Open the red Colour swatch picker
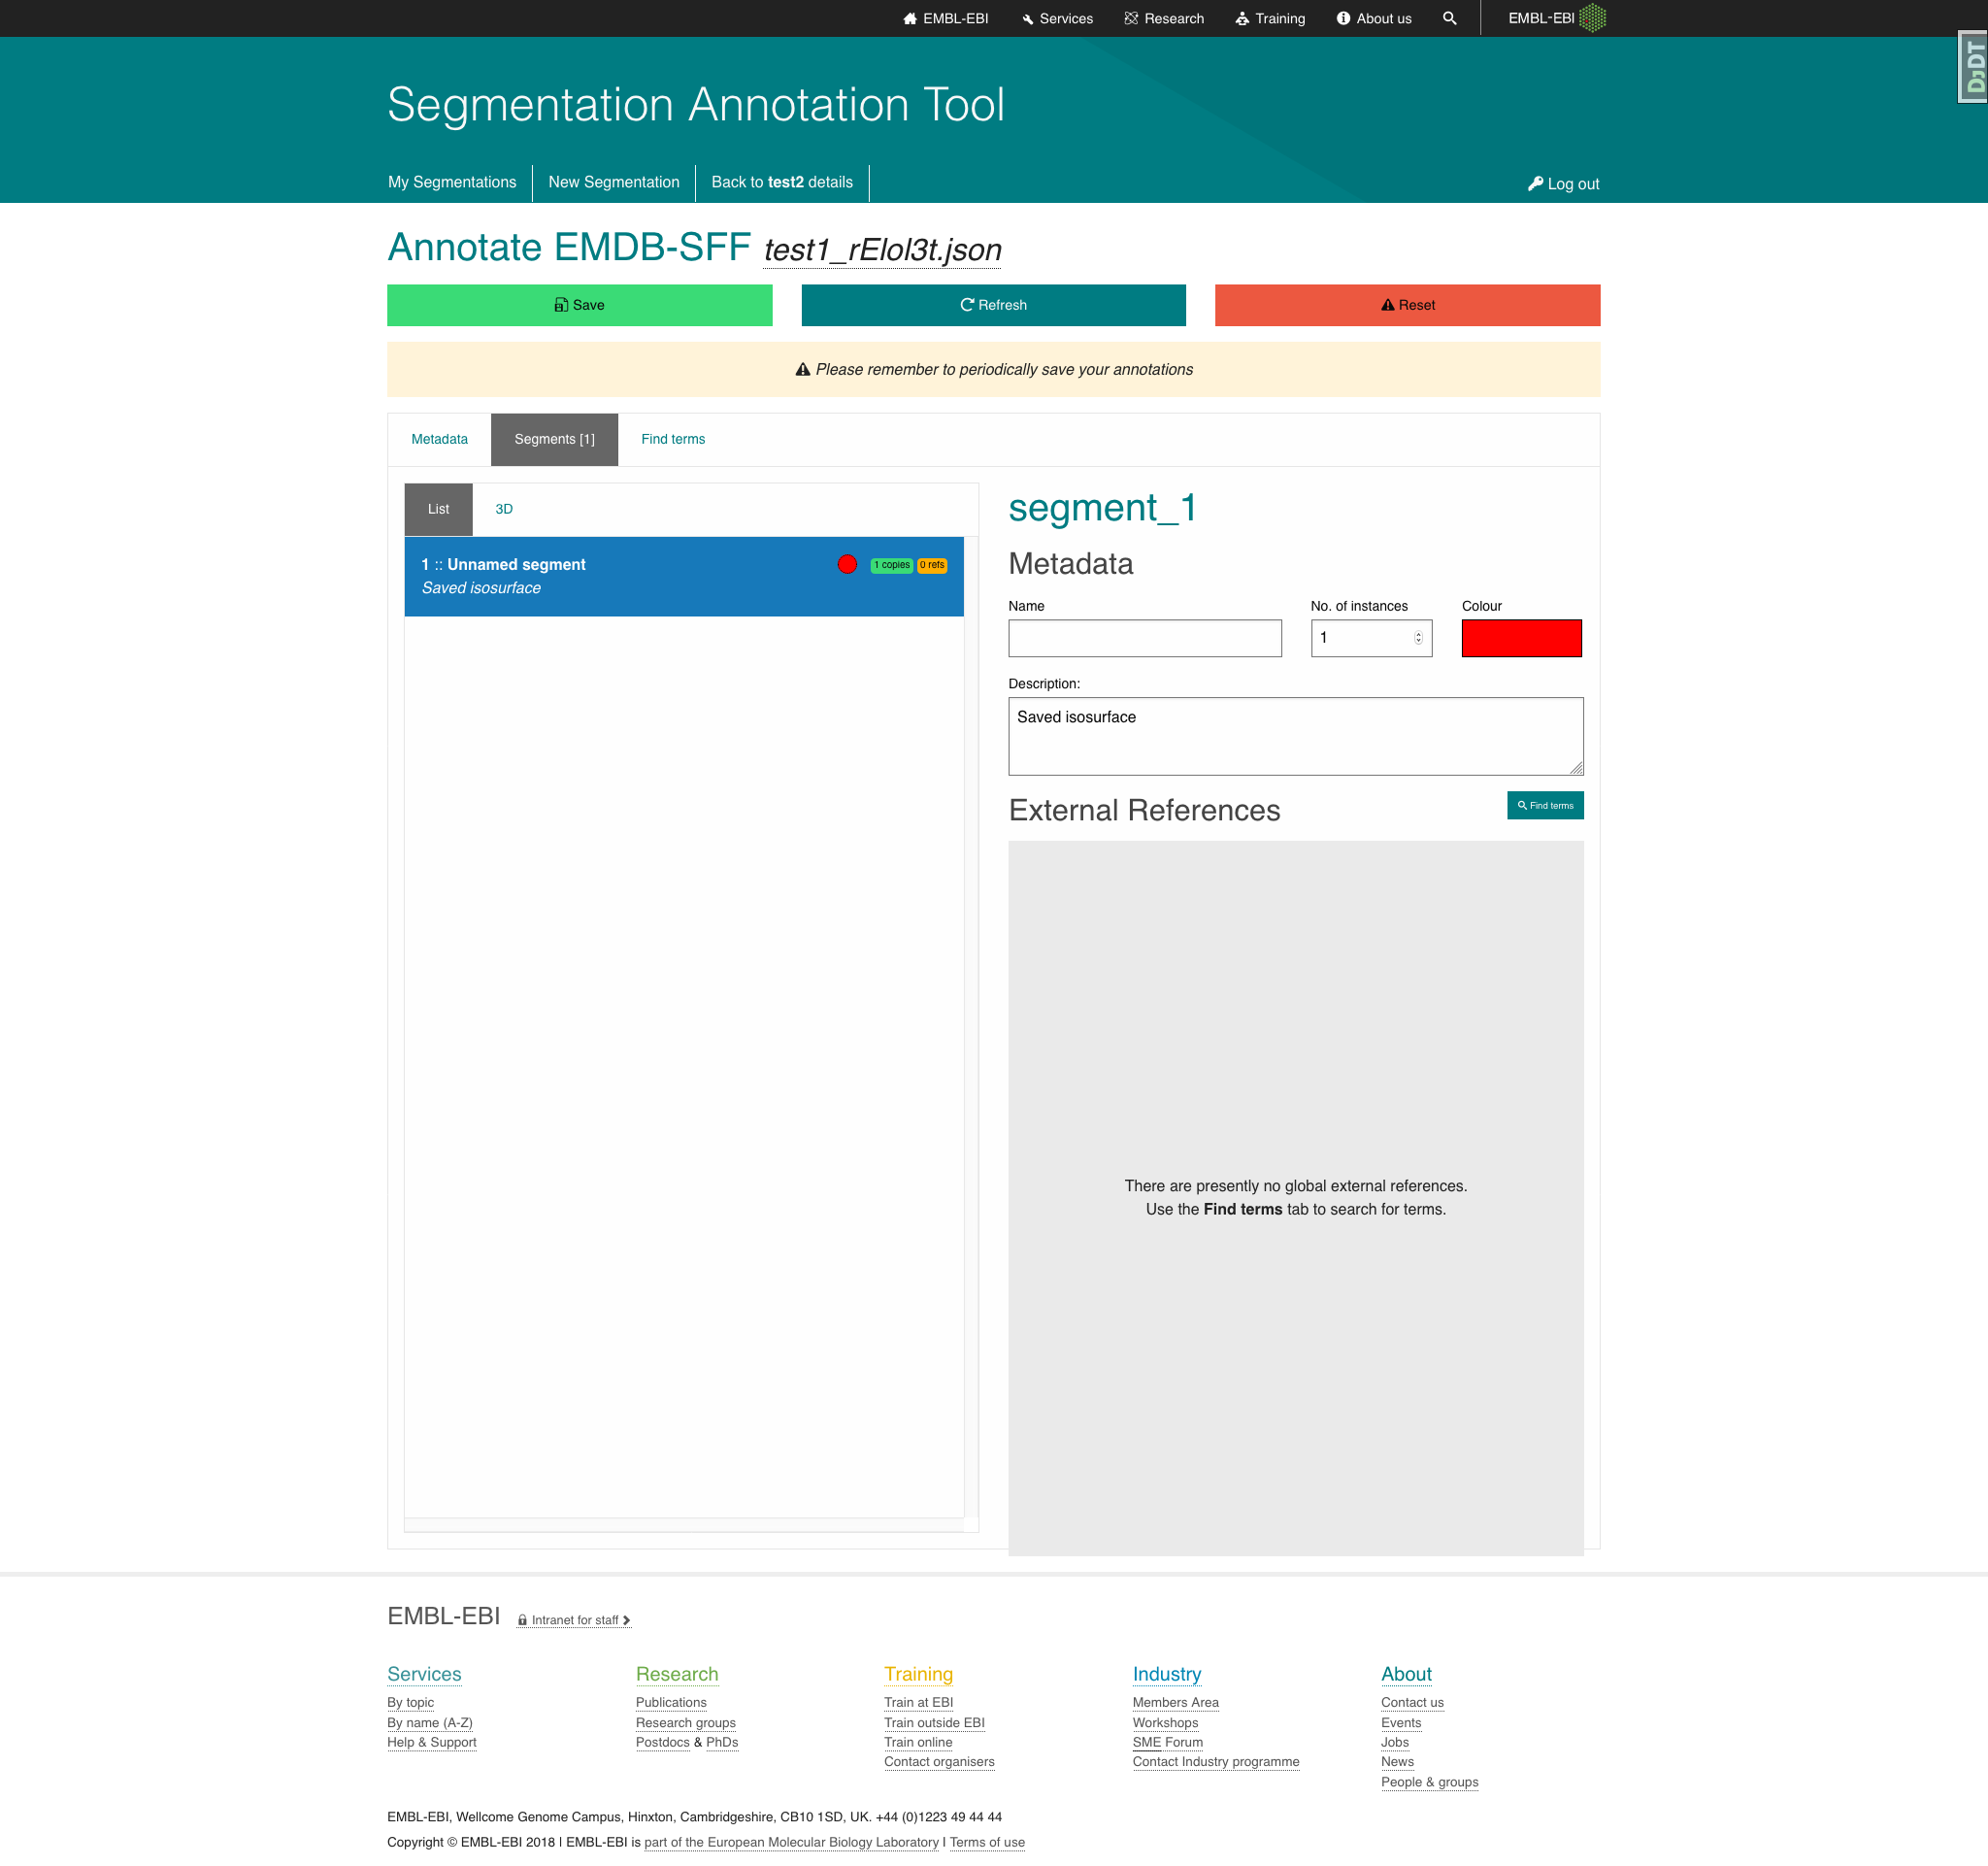1988x1866 pixels. tap(1521, 638)
